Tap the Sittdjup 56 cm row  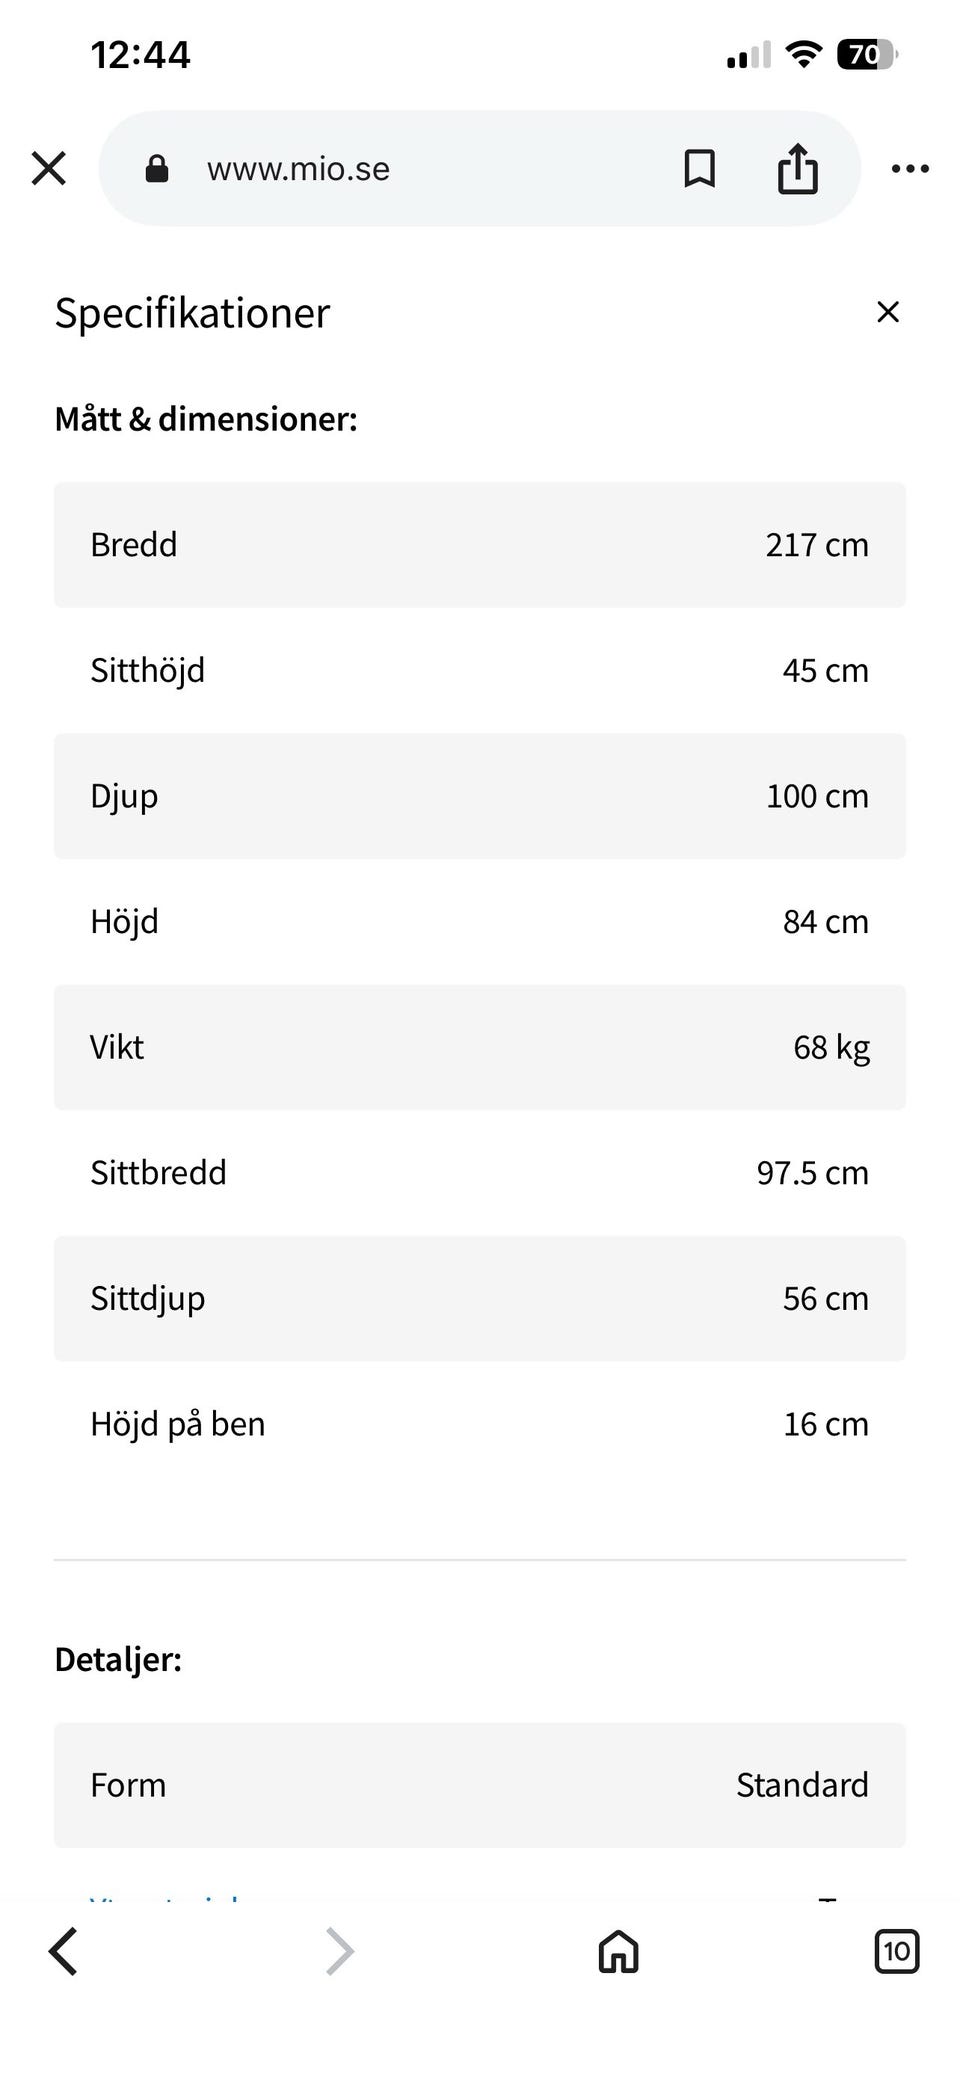pos(480,1298)
